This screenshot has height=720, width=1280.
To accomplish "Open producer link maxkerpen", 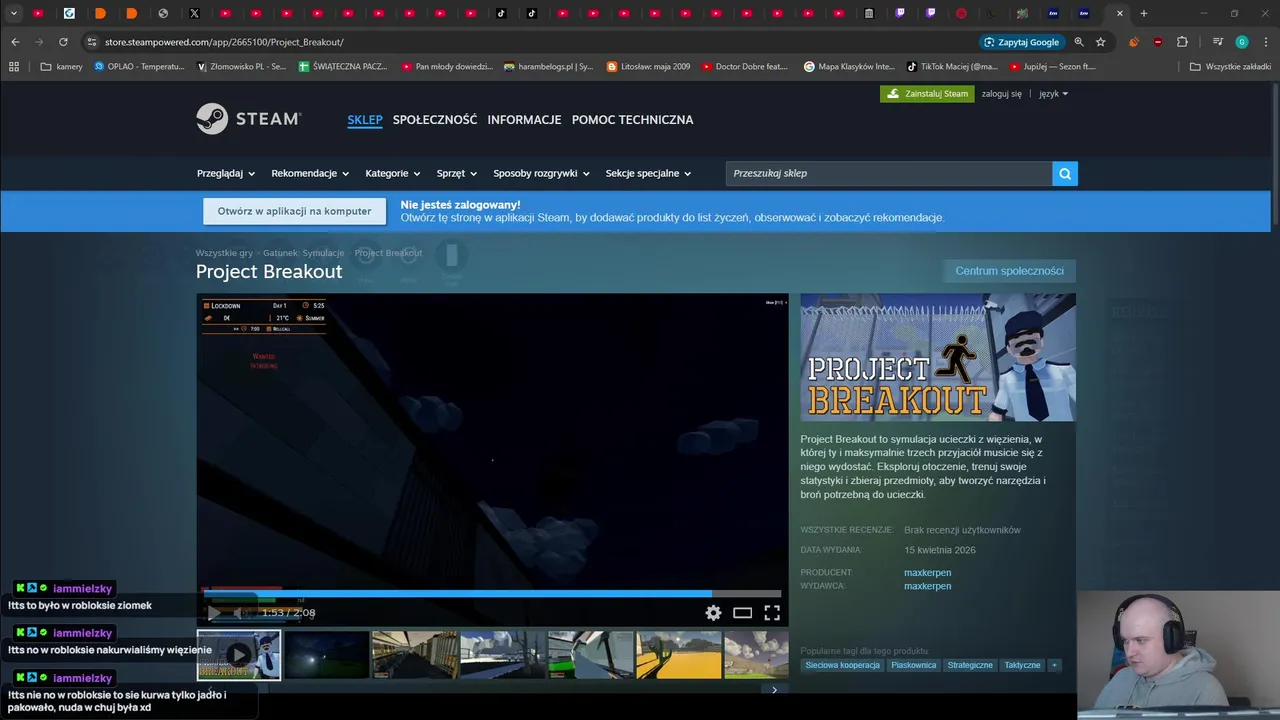I will coord(927,573).
